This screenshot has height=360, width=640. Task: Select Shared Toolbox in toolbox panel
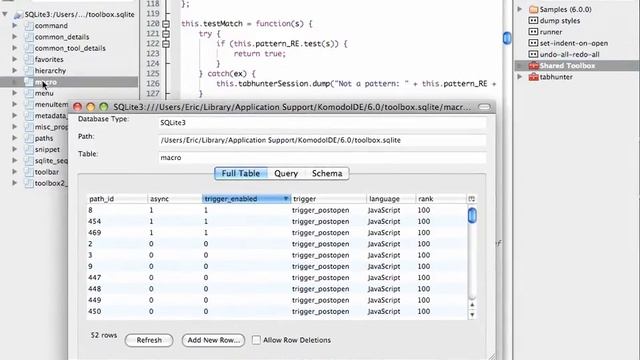(576, 65)
